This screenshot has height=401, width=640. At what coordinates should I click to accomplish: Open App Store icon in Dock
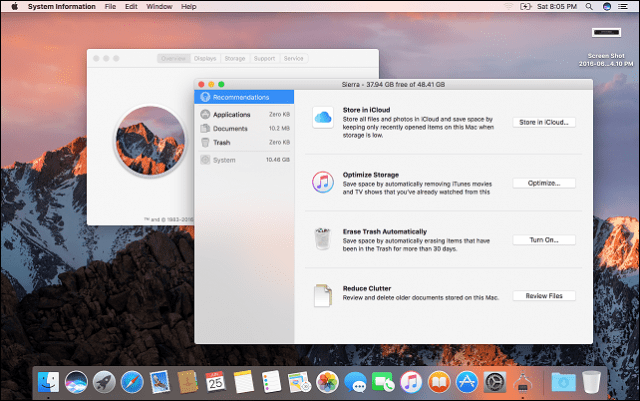pyautogui.click(x=467, y=382)
